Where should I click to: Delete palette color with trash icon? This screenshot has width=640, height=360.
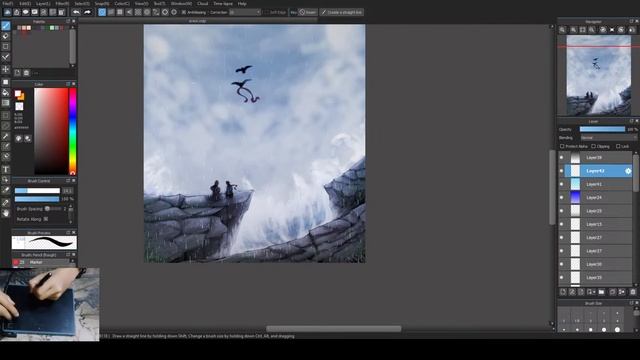pyautogui.click(x=26, y=73)
